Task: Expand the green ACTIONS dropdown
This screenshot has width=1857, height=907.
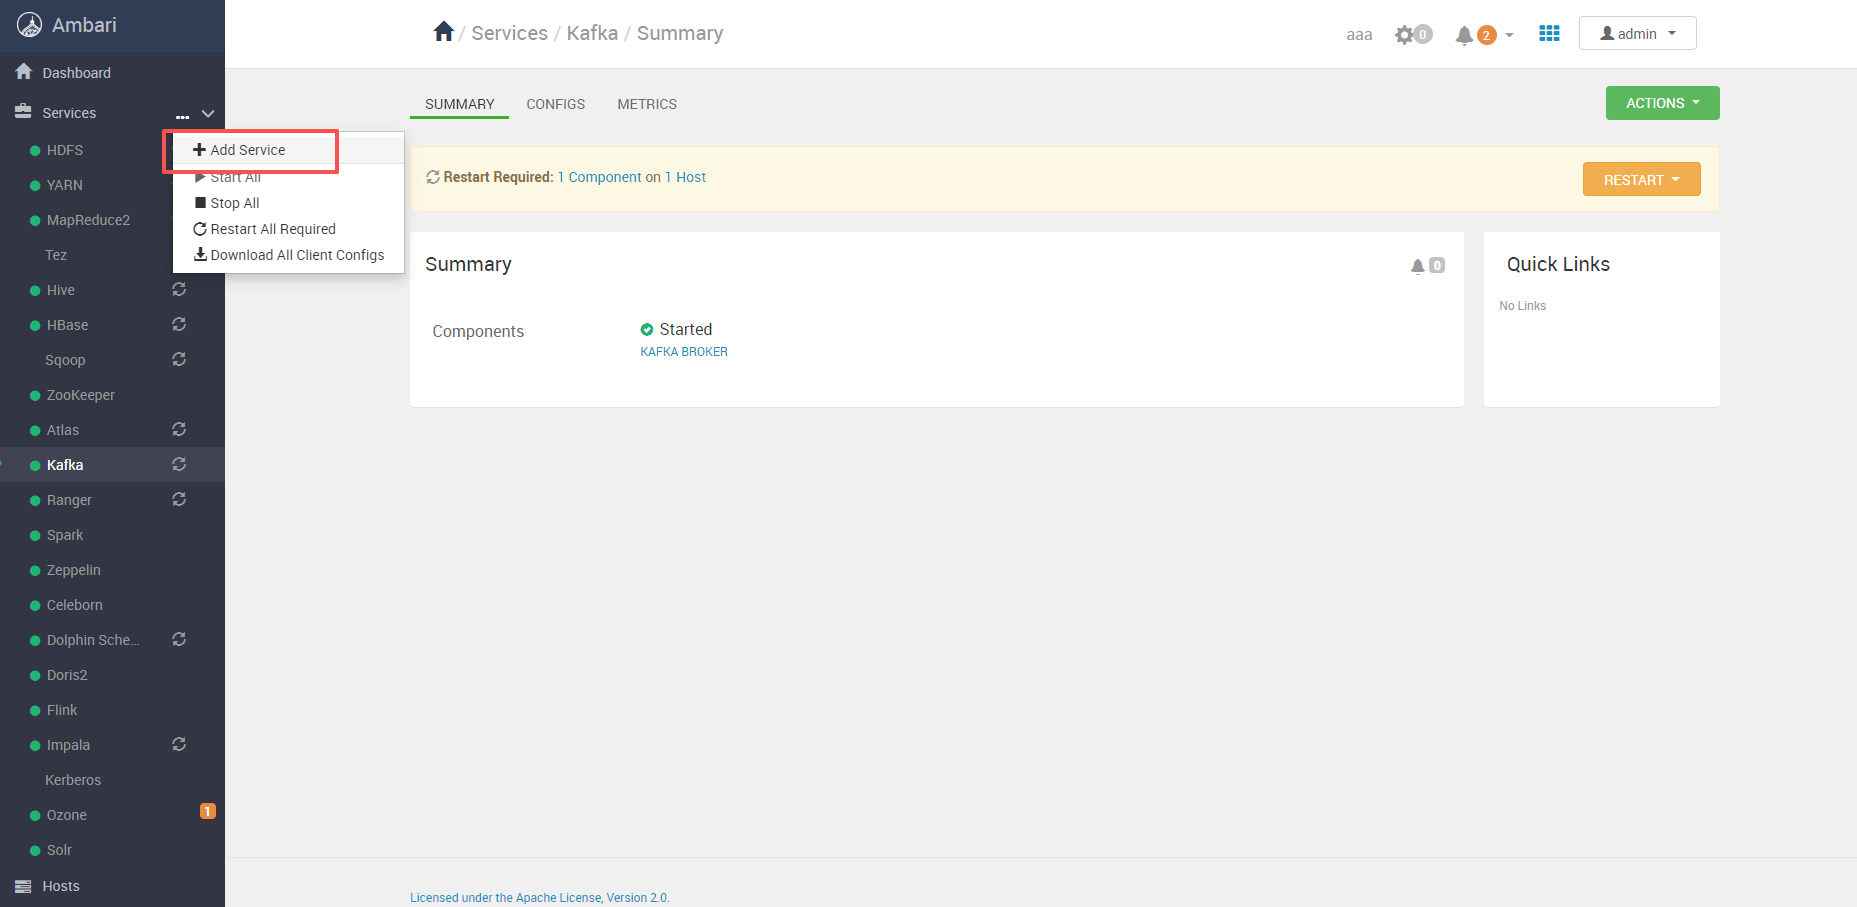Action: click(x=1662, y=103)
